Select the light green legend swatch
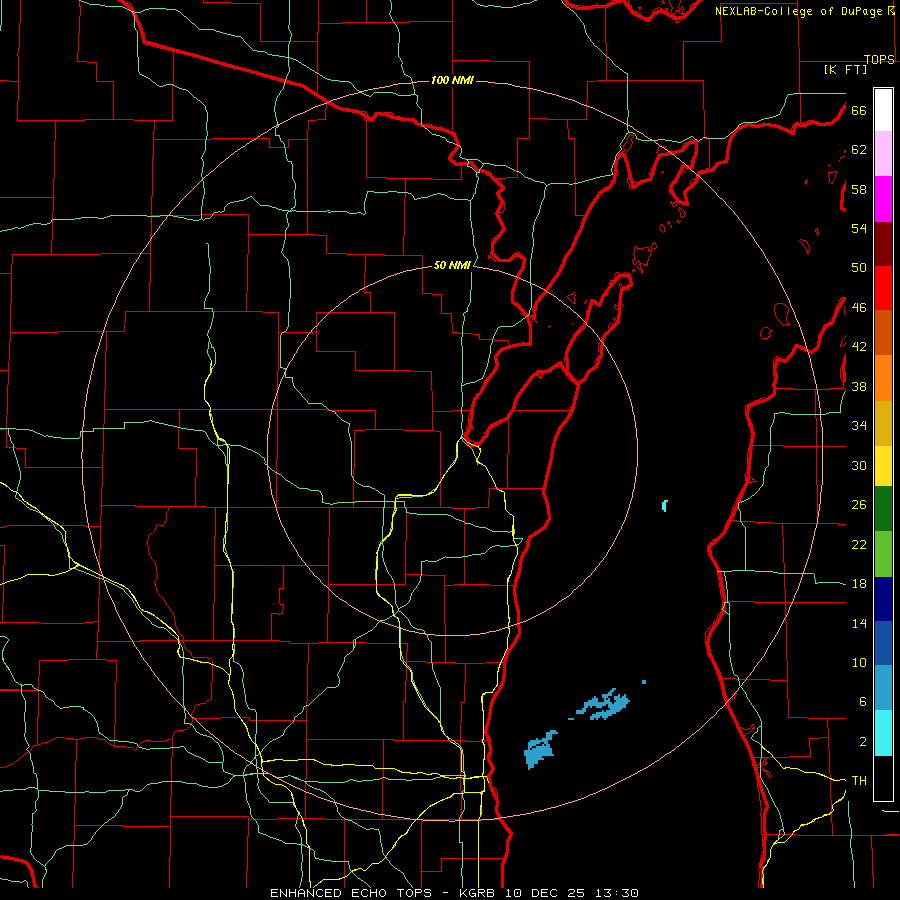 coord(883,554)
